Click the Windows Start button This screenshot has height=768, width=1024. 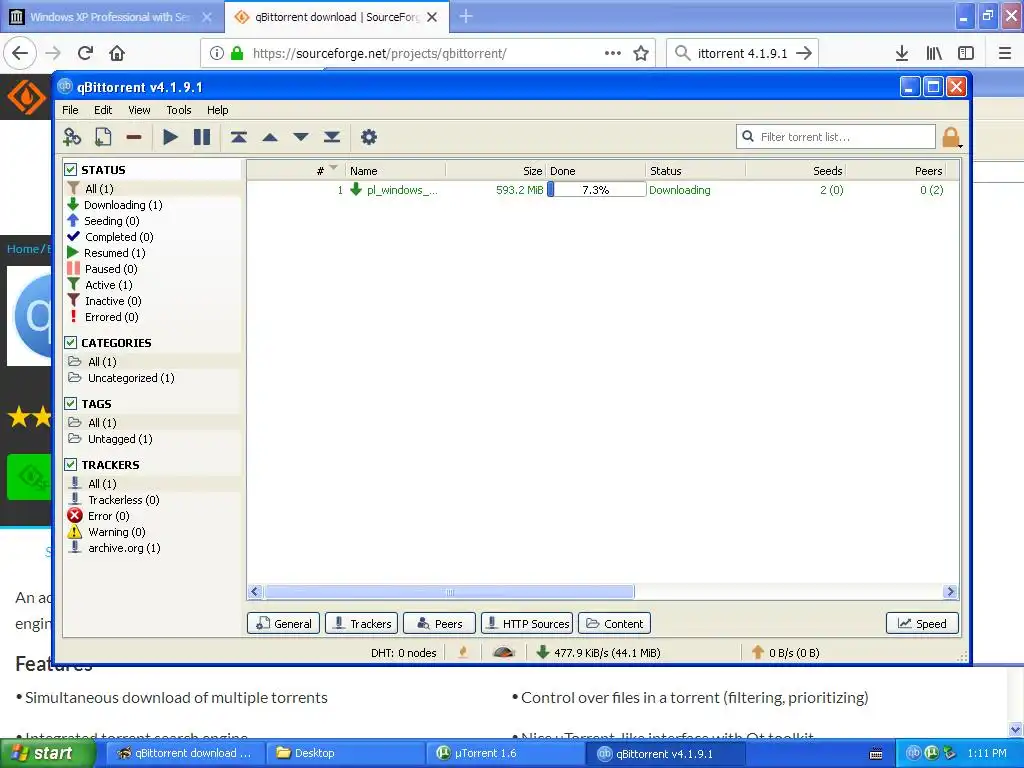48,753
